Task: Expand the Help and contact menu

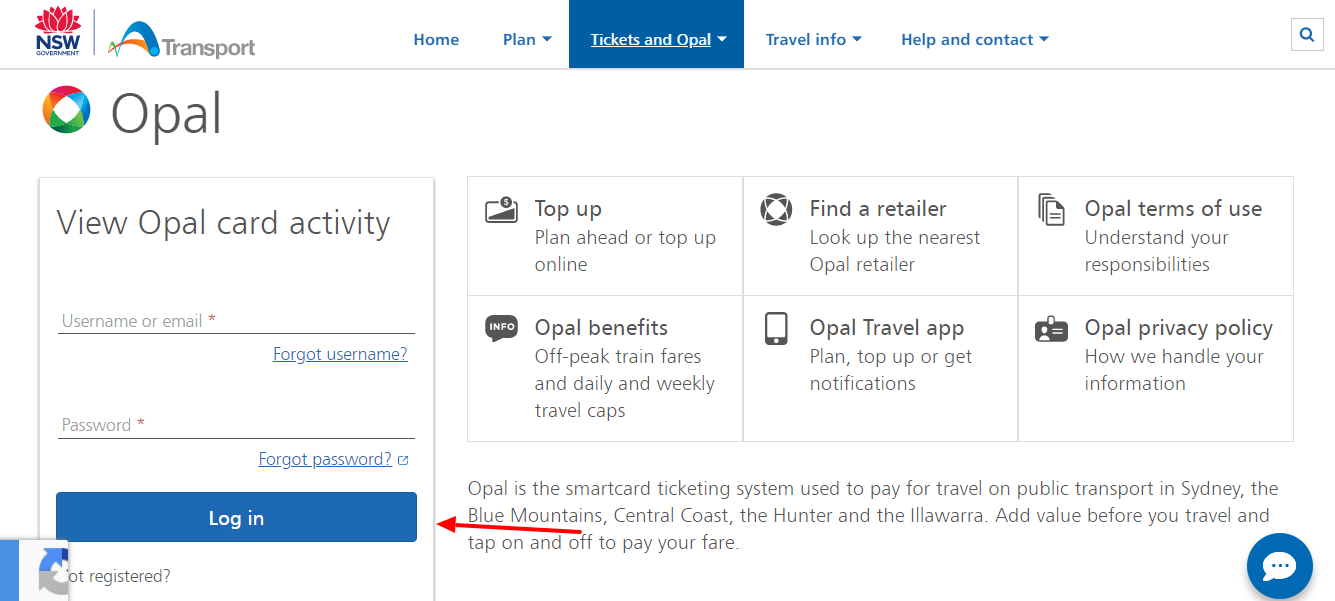Action: (973, 39)
